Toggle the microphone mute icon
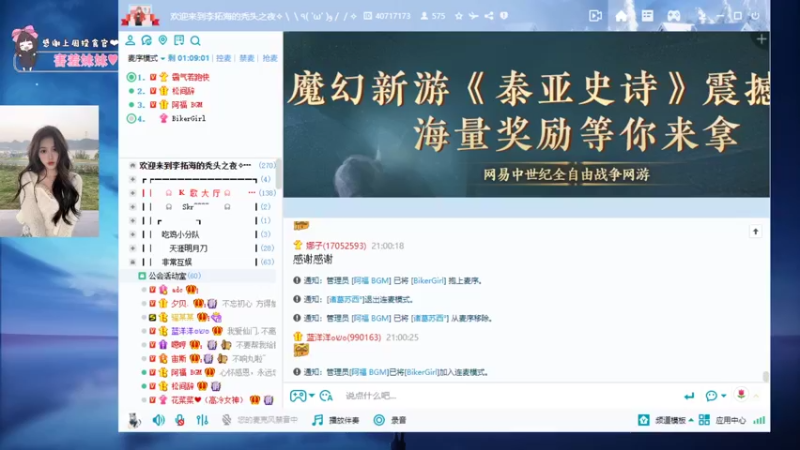 click(180, 420)
